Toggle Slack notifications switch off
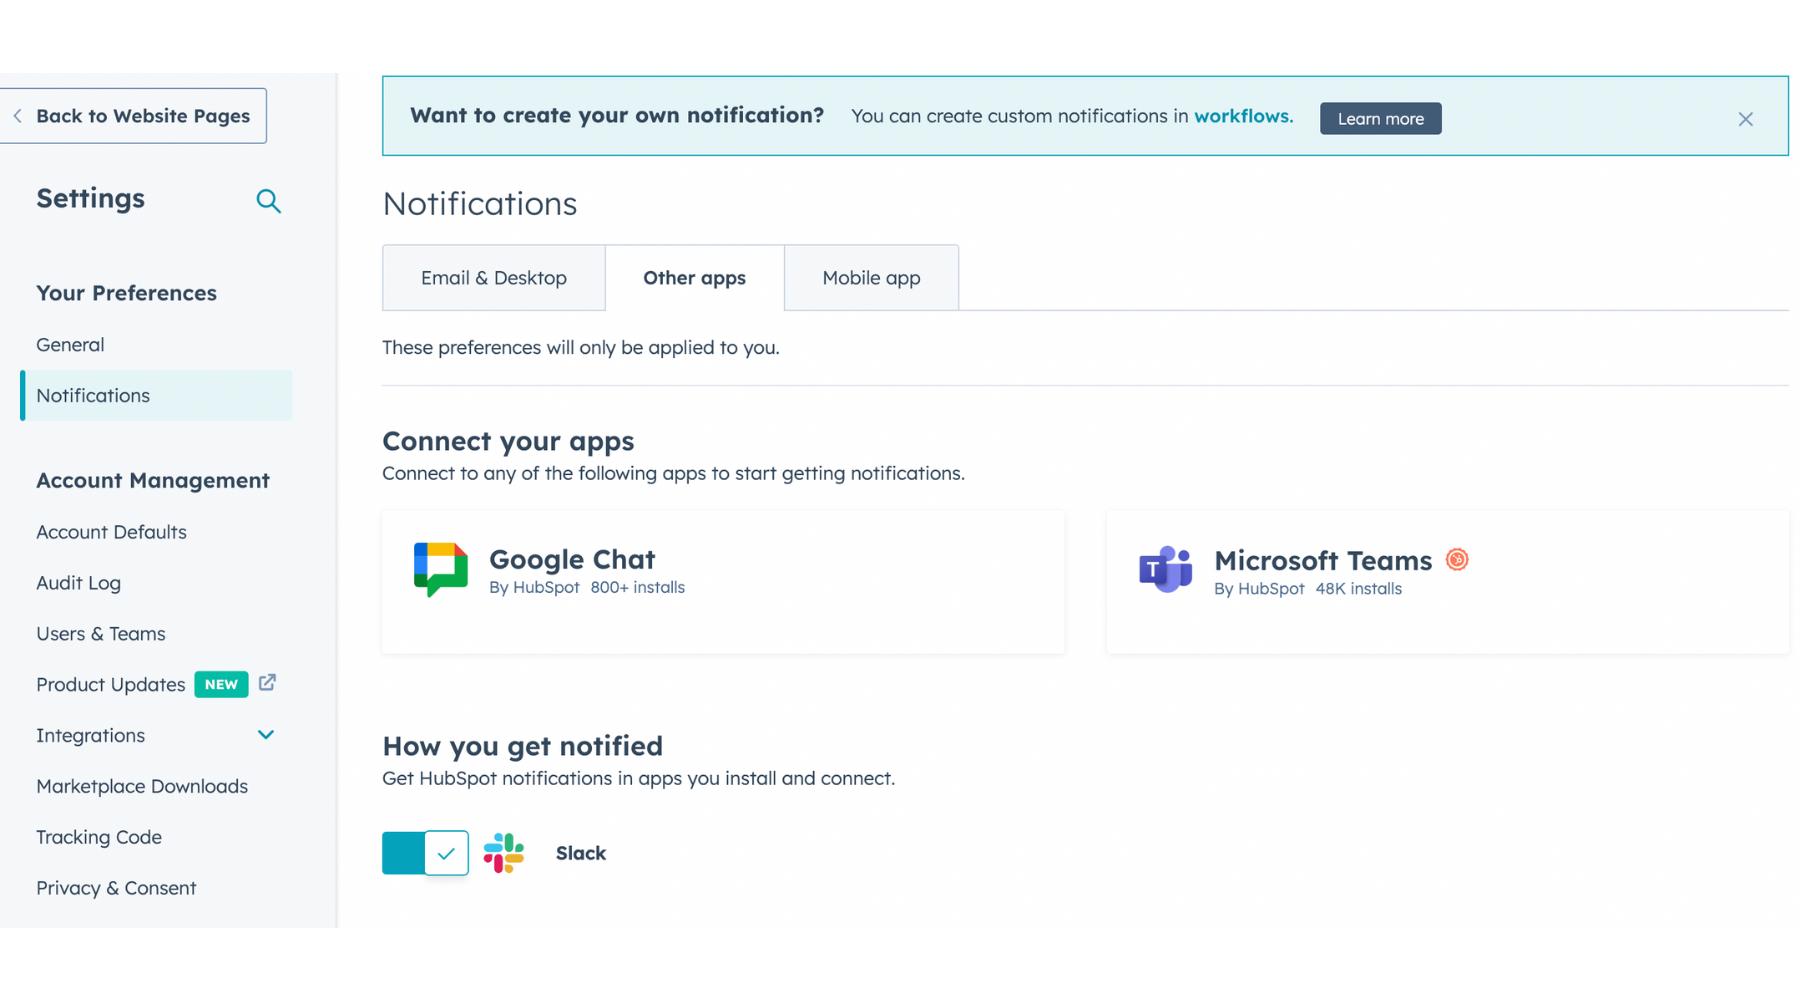 pos(425,853)
